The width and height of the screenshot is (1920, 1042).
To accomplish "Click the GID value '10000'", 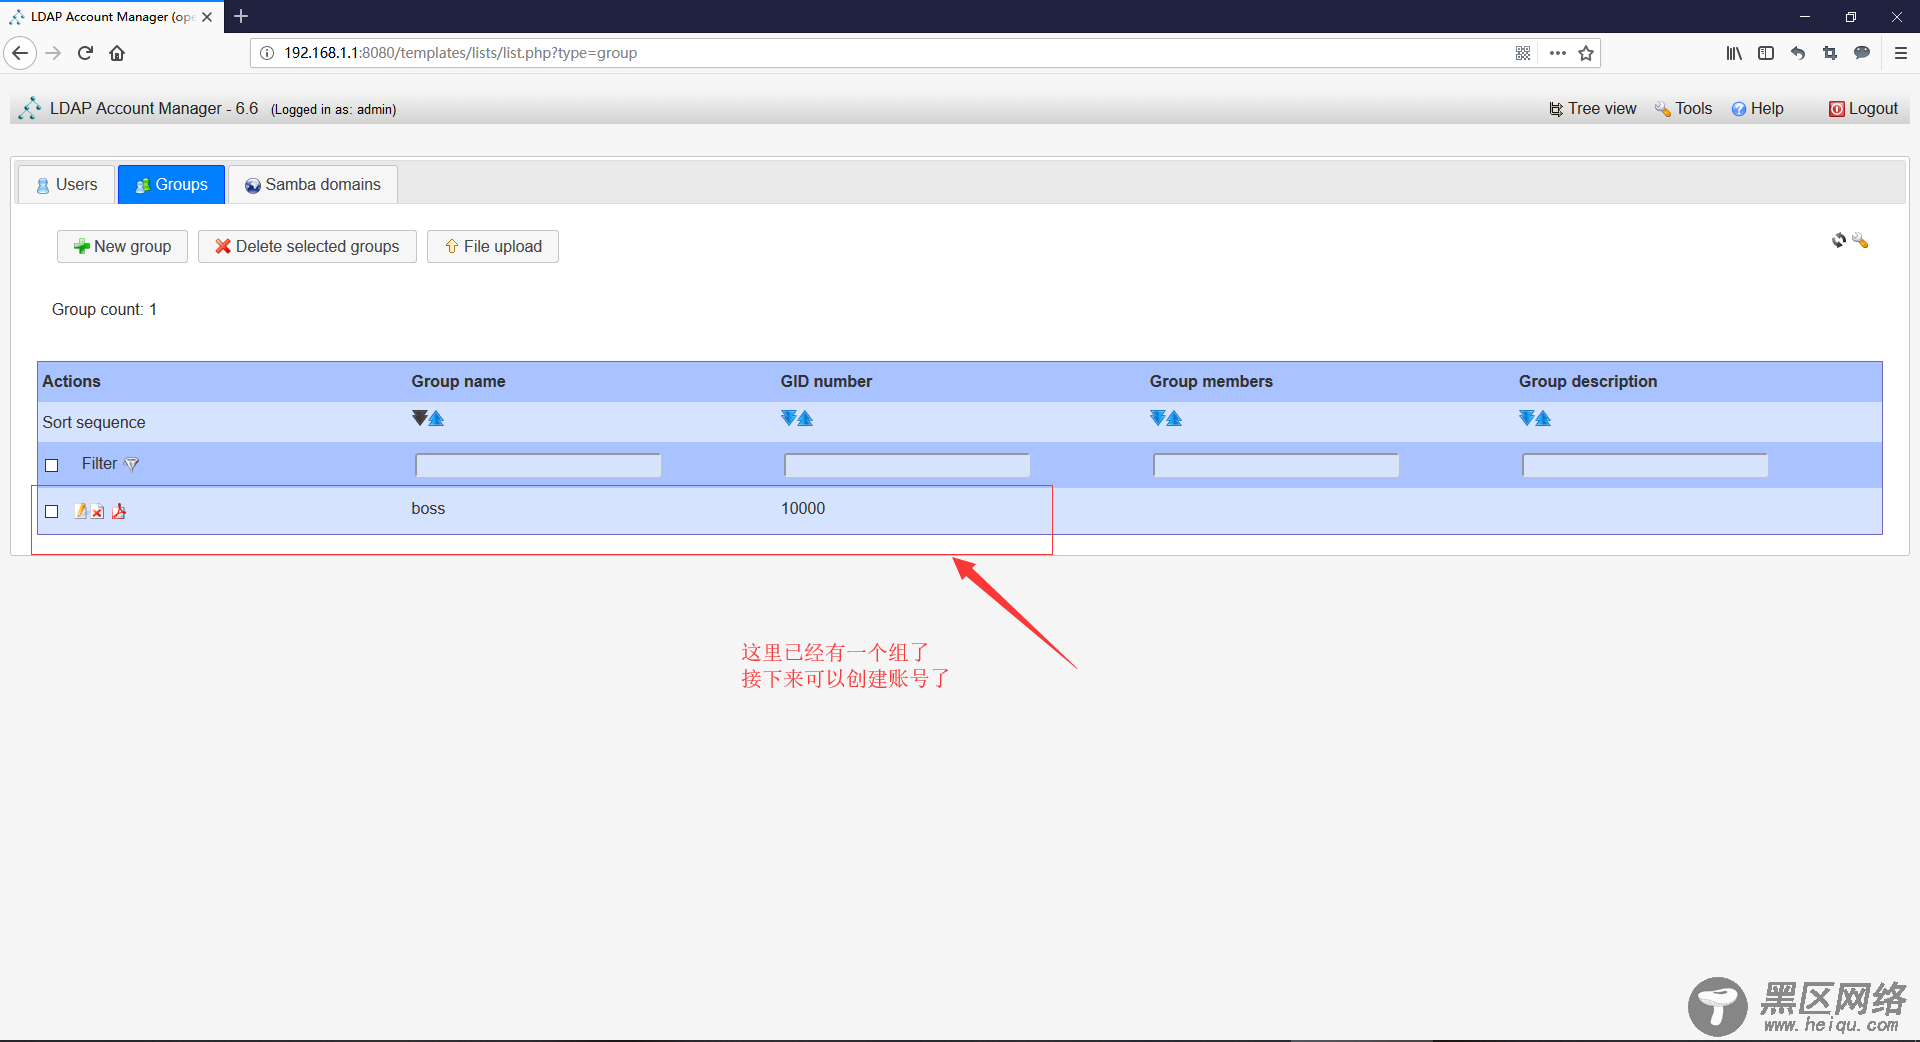I will pyautogui.click(x=803, y=509).
